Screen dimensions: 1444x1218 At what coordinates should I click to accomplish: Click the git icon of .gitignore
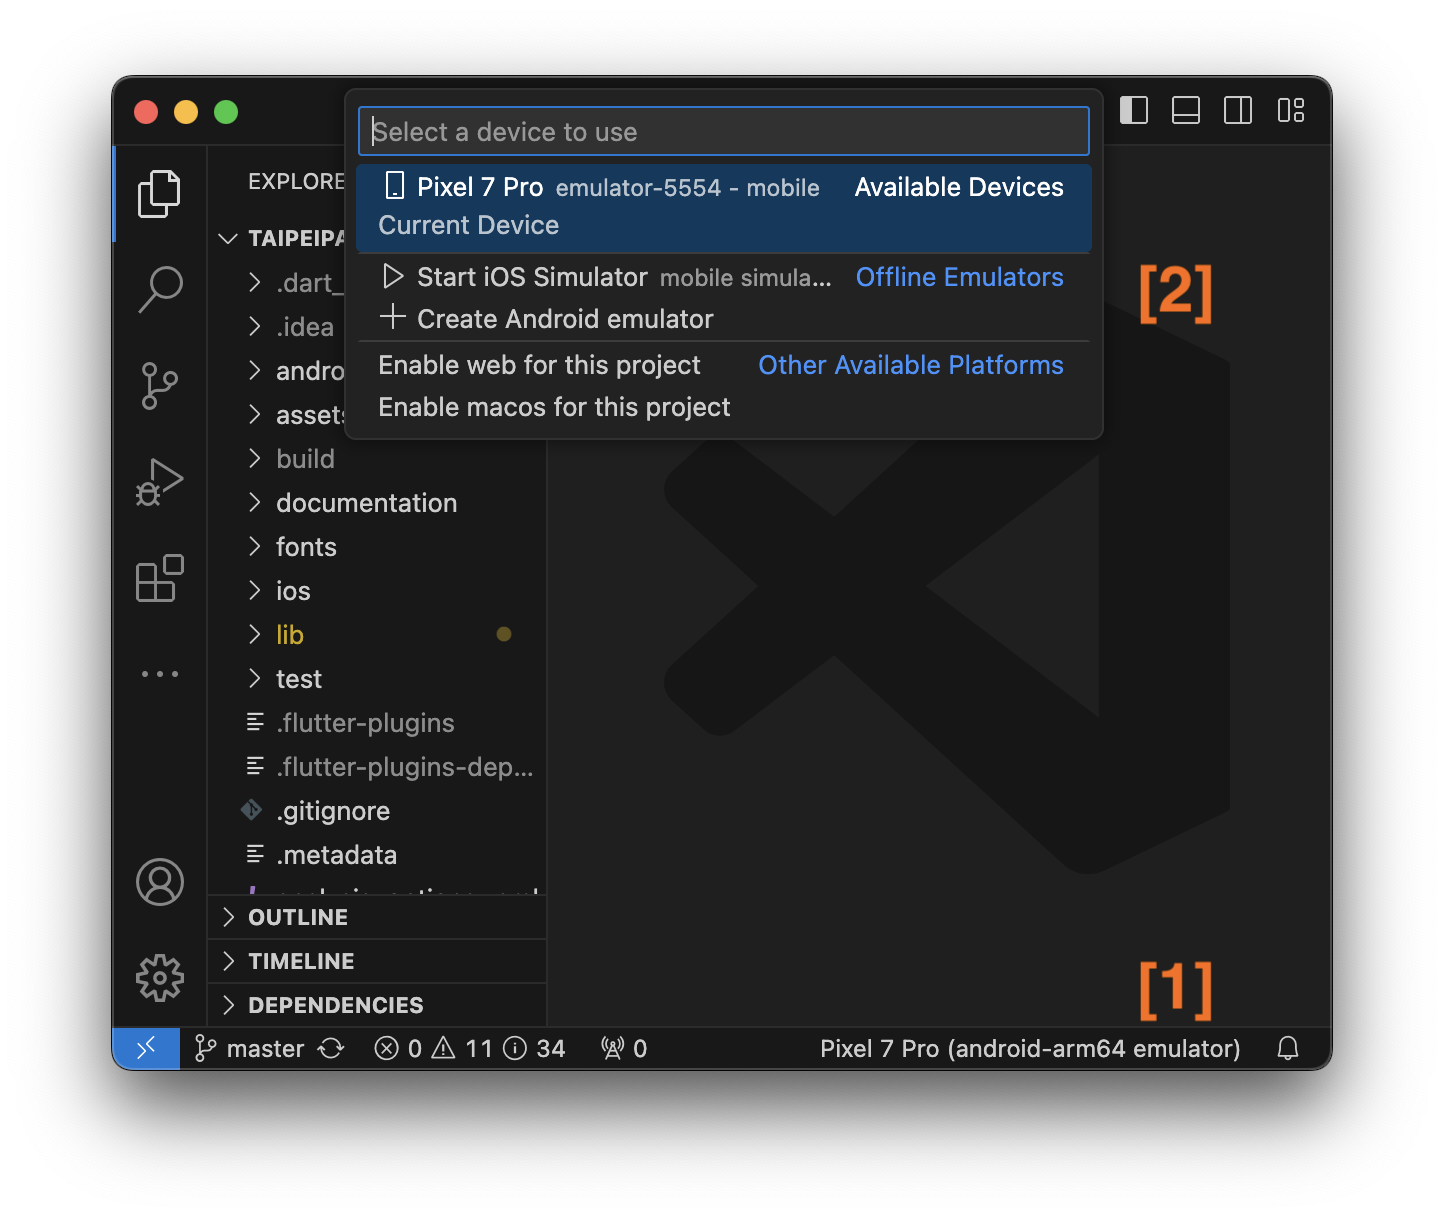click(x=252, y=810)
